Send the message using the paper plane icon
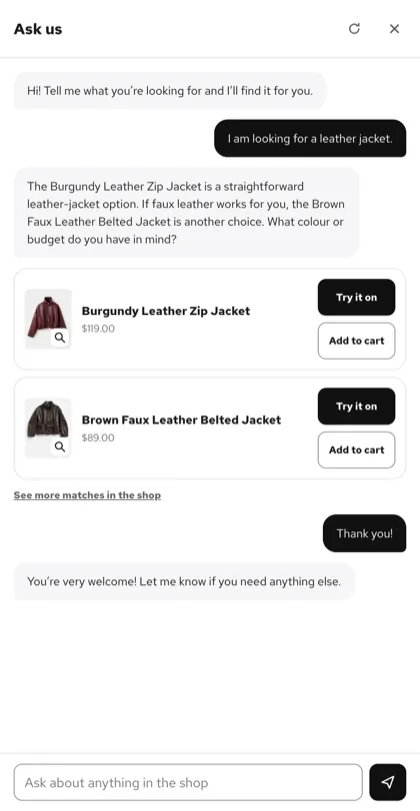Image resolution: width=420 pixels, height=811 pixels. 388,782
